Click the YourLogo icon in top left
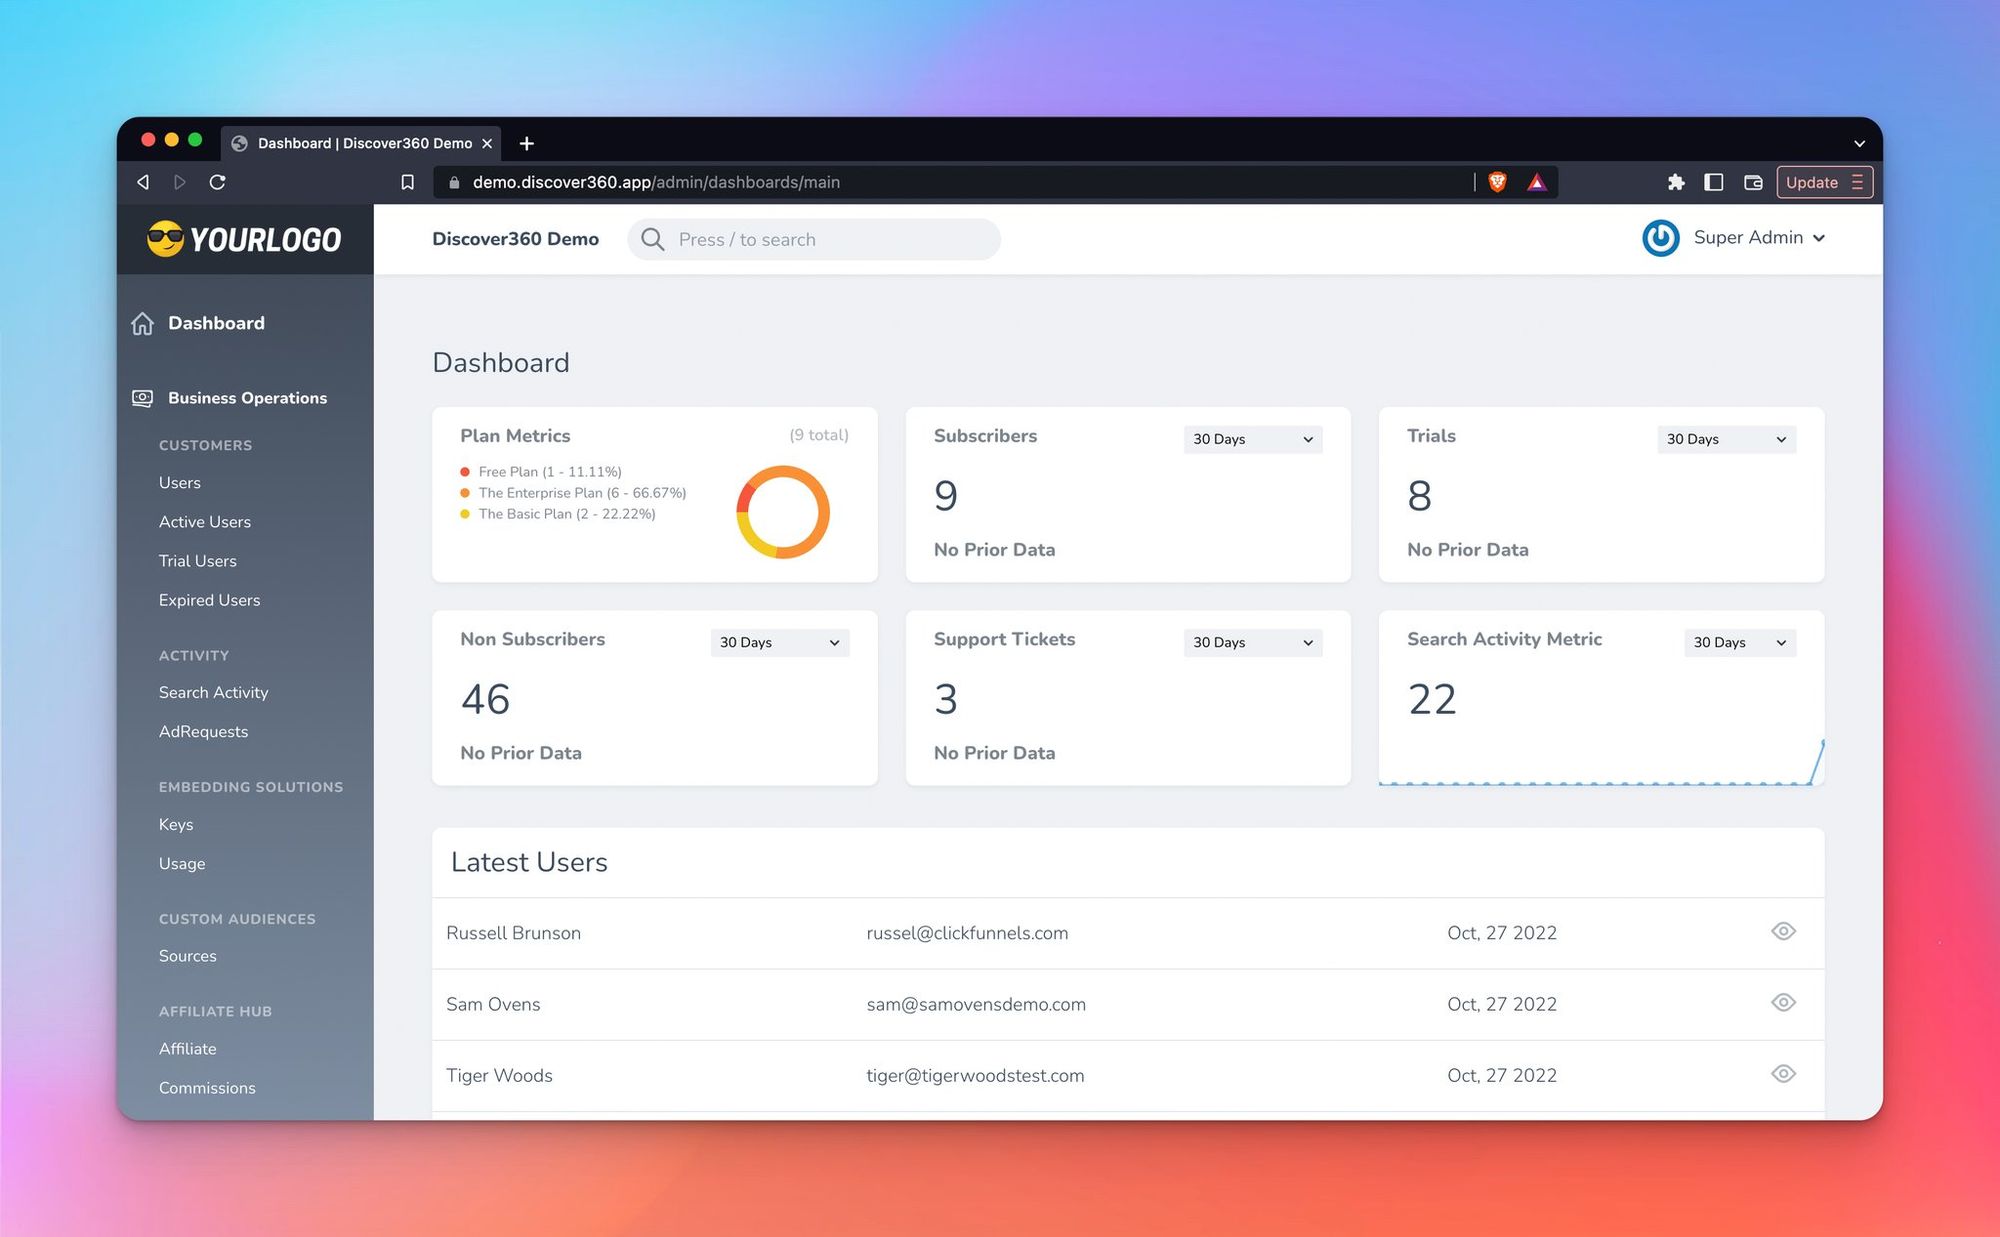 160,239
